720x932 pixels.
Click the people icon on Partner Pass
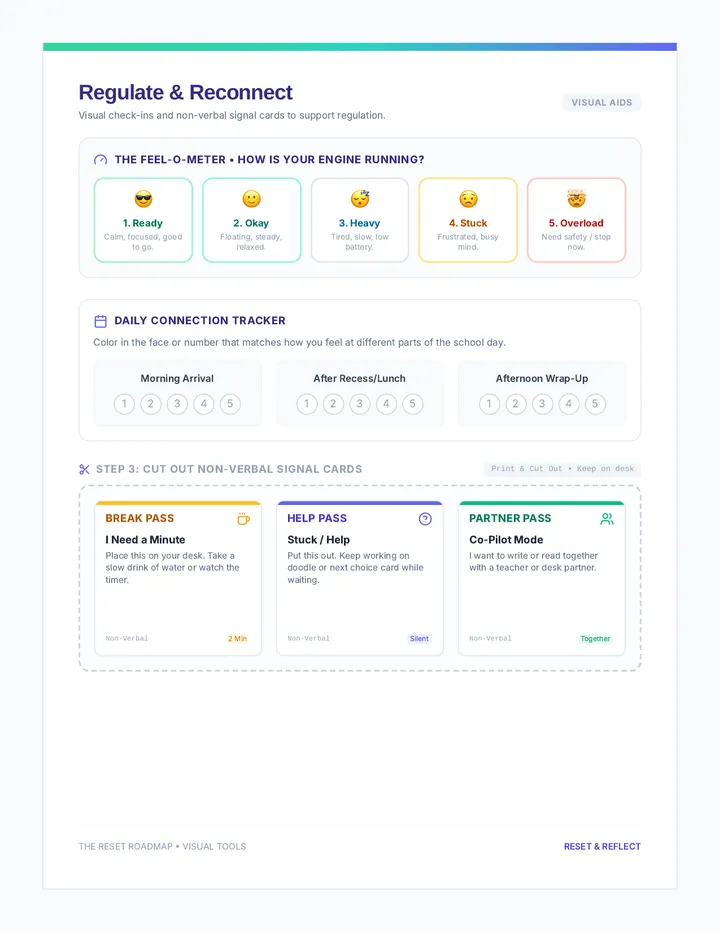[x=607, y=519]
